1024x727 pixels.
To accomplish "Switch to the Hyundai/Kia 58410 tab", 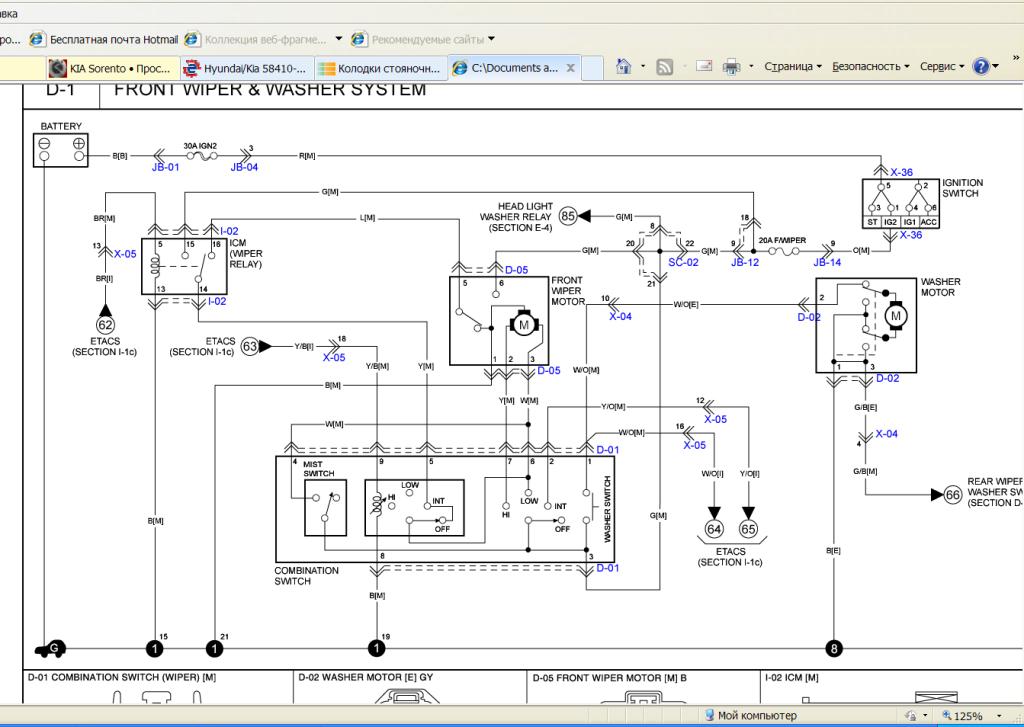I will click(246, 68).
